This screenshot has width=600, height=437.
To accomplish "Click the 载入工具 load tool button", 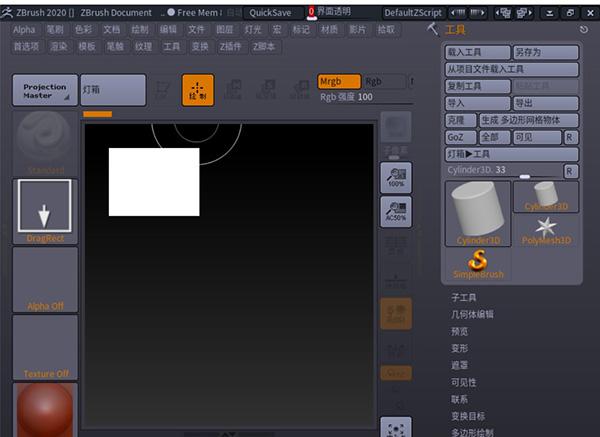I will point(476,52).
